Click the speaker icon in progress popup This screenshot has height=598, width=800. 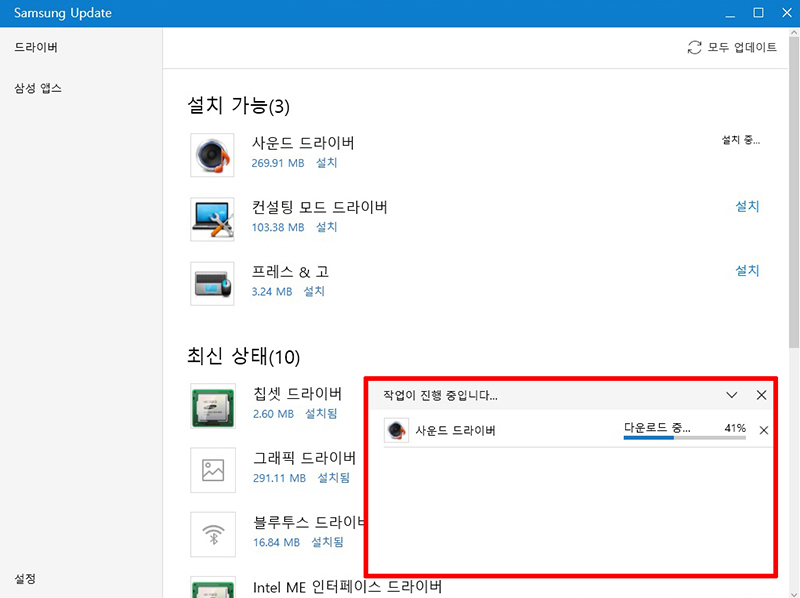click(x=396, y=431)
